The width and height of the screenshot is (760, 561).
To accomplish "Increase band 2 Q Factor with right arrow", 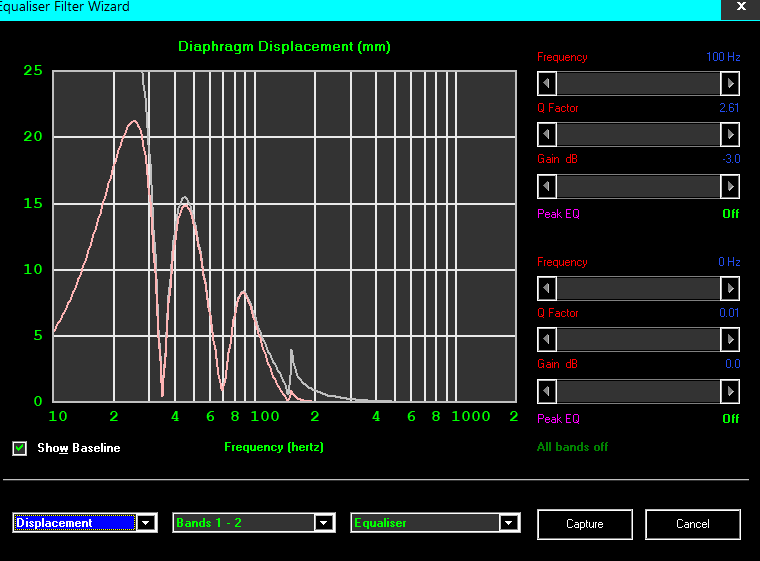I will pos(730,339).
